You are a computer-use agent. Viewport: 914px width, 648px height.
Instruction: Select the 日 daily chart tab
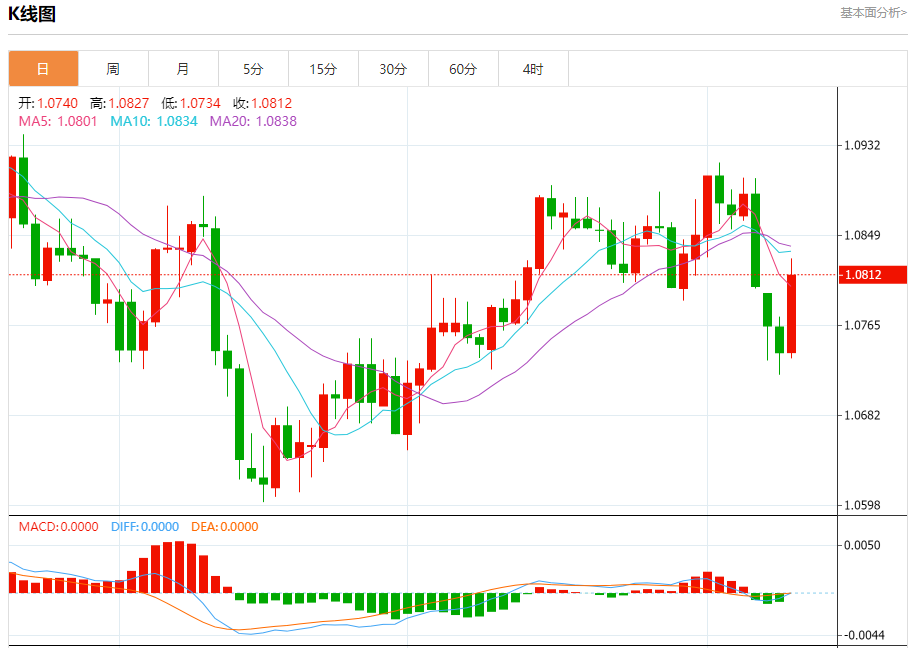pos(43,69)
